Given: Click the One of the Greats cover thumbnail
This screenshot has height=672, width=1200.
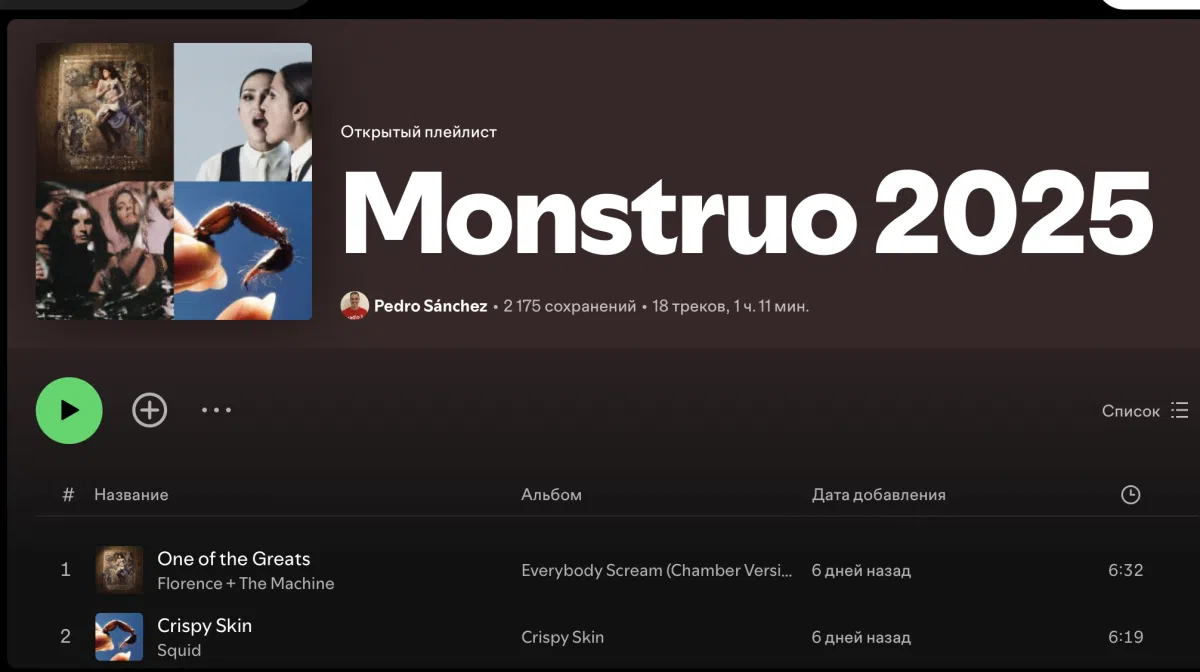Looking at the screenshot, I should (119, 570).
